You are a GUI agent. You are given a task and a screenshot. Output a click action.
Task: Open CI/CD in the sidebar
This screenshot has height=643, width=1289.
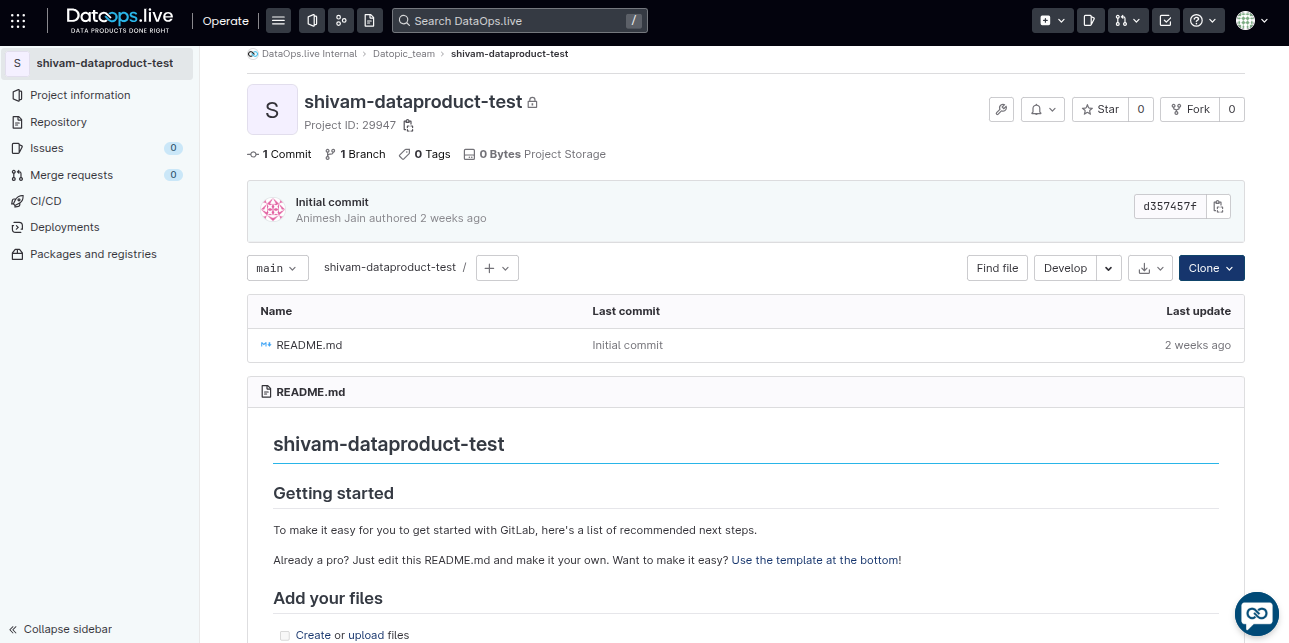point(46,201)
